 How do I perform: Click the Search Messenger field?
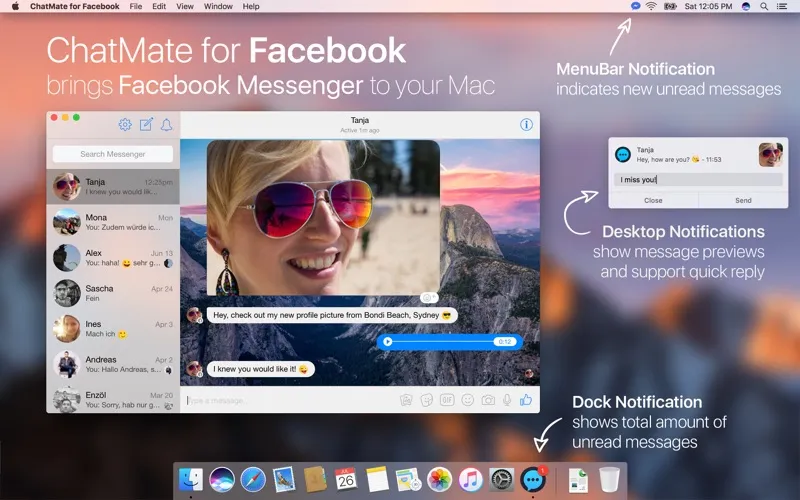click(x=113, y=154)
